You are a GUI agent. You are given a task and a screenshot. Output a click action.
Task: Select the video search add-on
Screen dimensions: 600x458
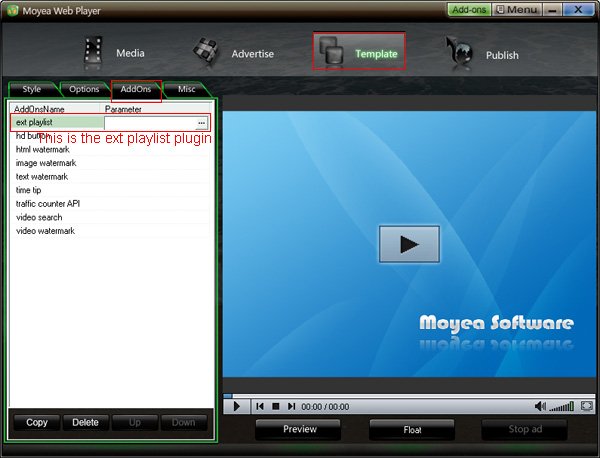[x=110, y=217]
